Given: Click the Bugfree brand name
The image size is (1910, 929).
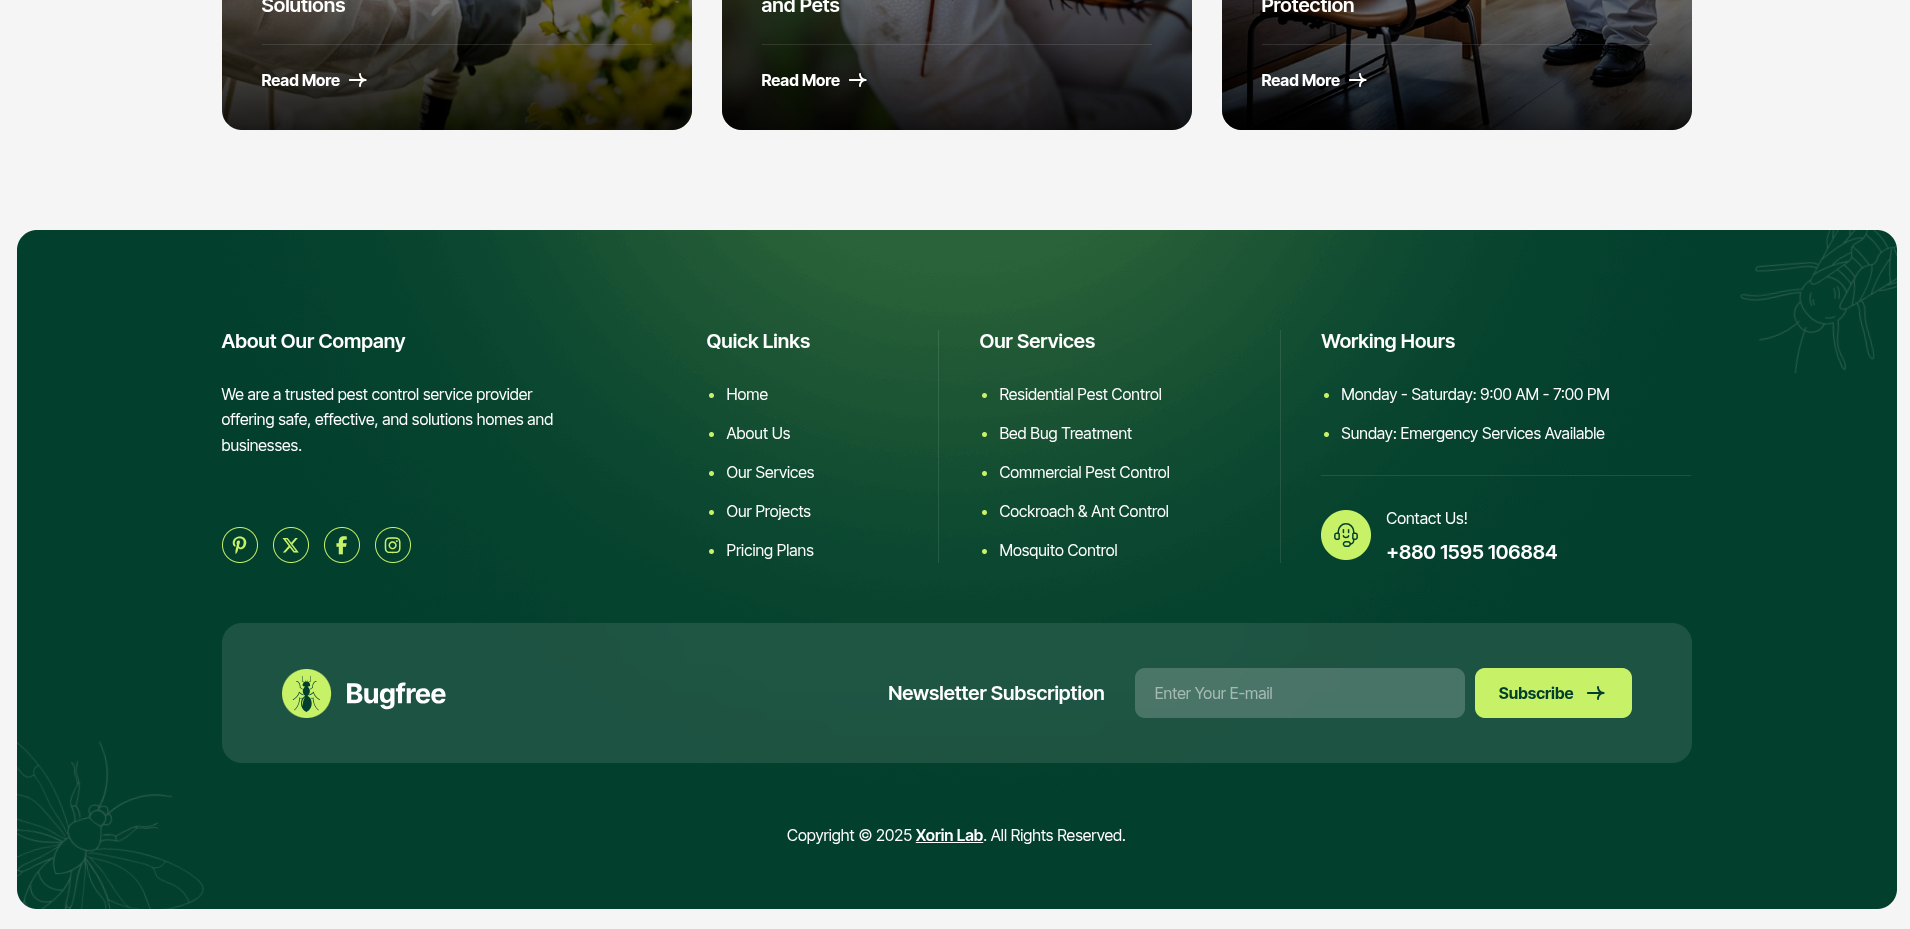Looking at the screenshot, I should click(395, 693).
